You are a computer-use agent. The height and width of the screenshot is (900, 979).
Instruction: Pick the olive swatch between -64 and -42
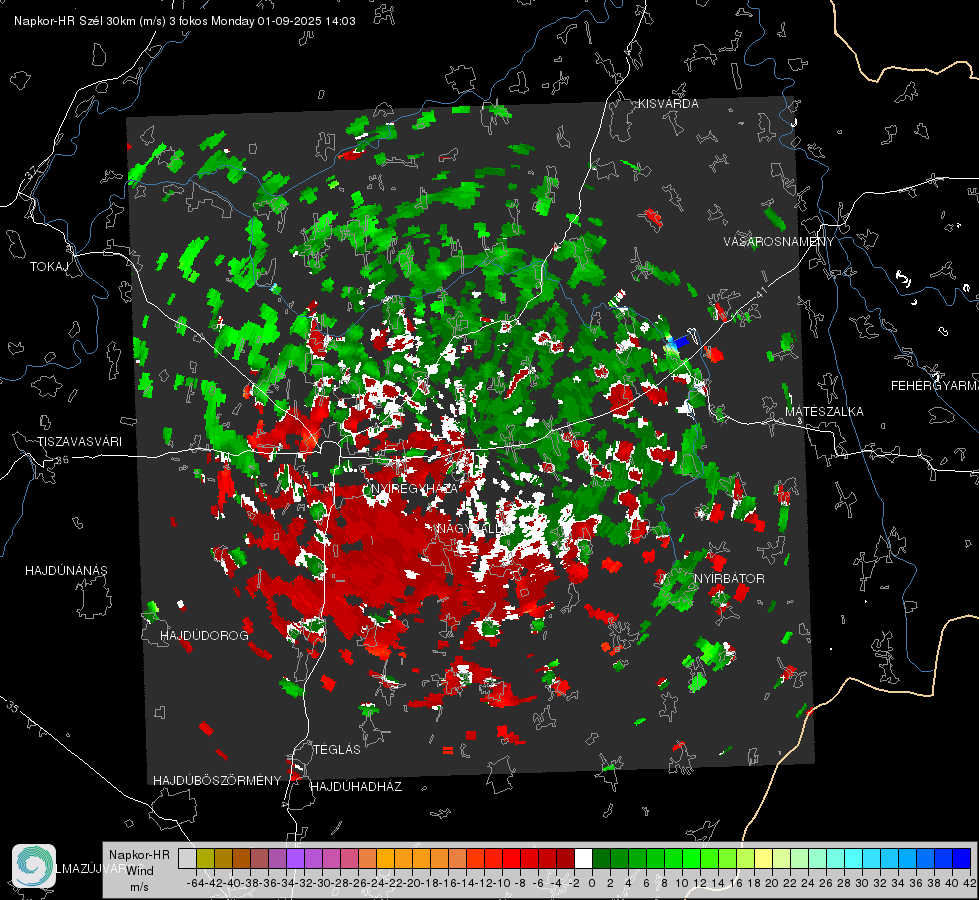tap(205, 858)
